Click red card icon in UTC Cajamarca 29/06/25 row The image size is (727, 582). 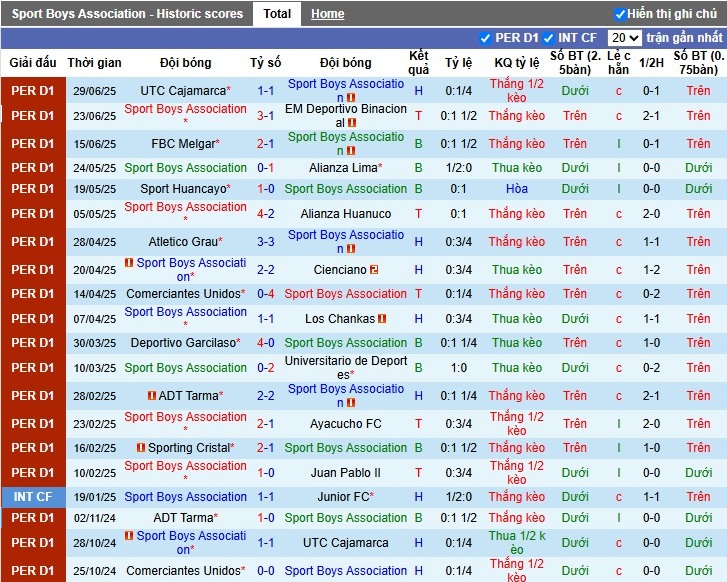pos(351,98)
